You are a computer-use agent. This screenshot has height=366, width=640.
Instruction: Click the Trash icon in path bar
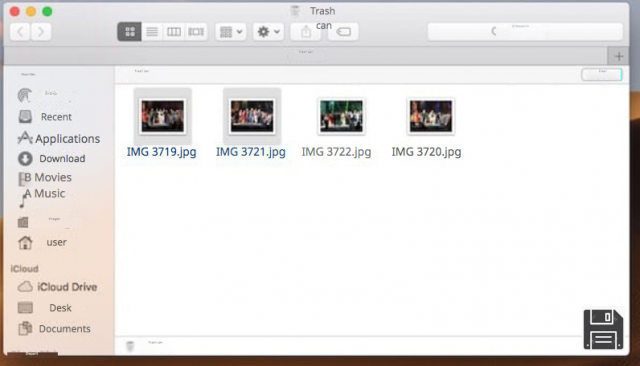point(130,346)
